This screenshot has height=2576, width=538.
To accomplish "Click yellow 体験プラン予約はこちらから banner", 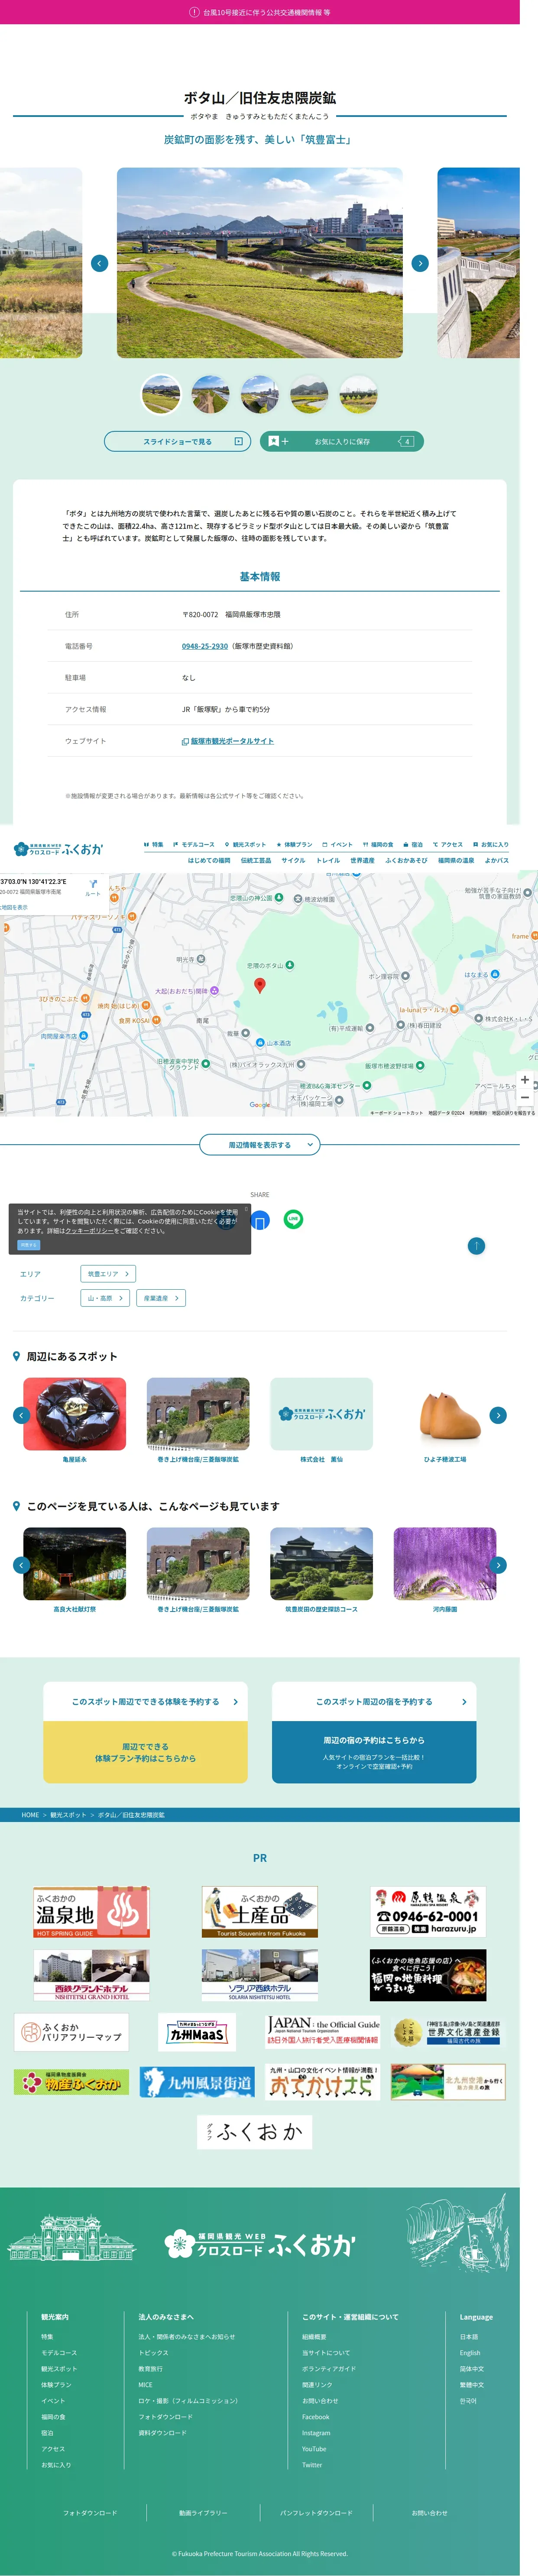I will click(x=145, y=1752).
